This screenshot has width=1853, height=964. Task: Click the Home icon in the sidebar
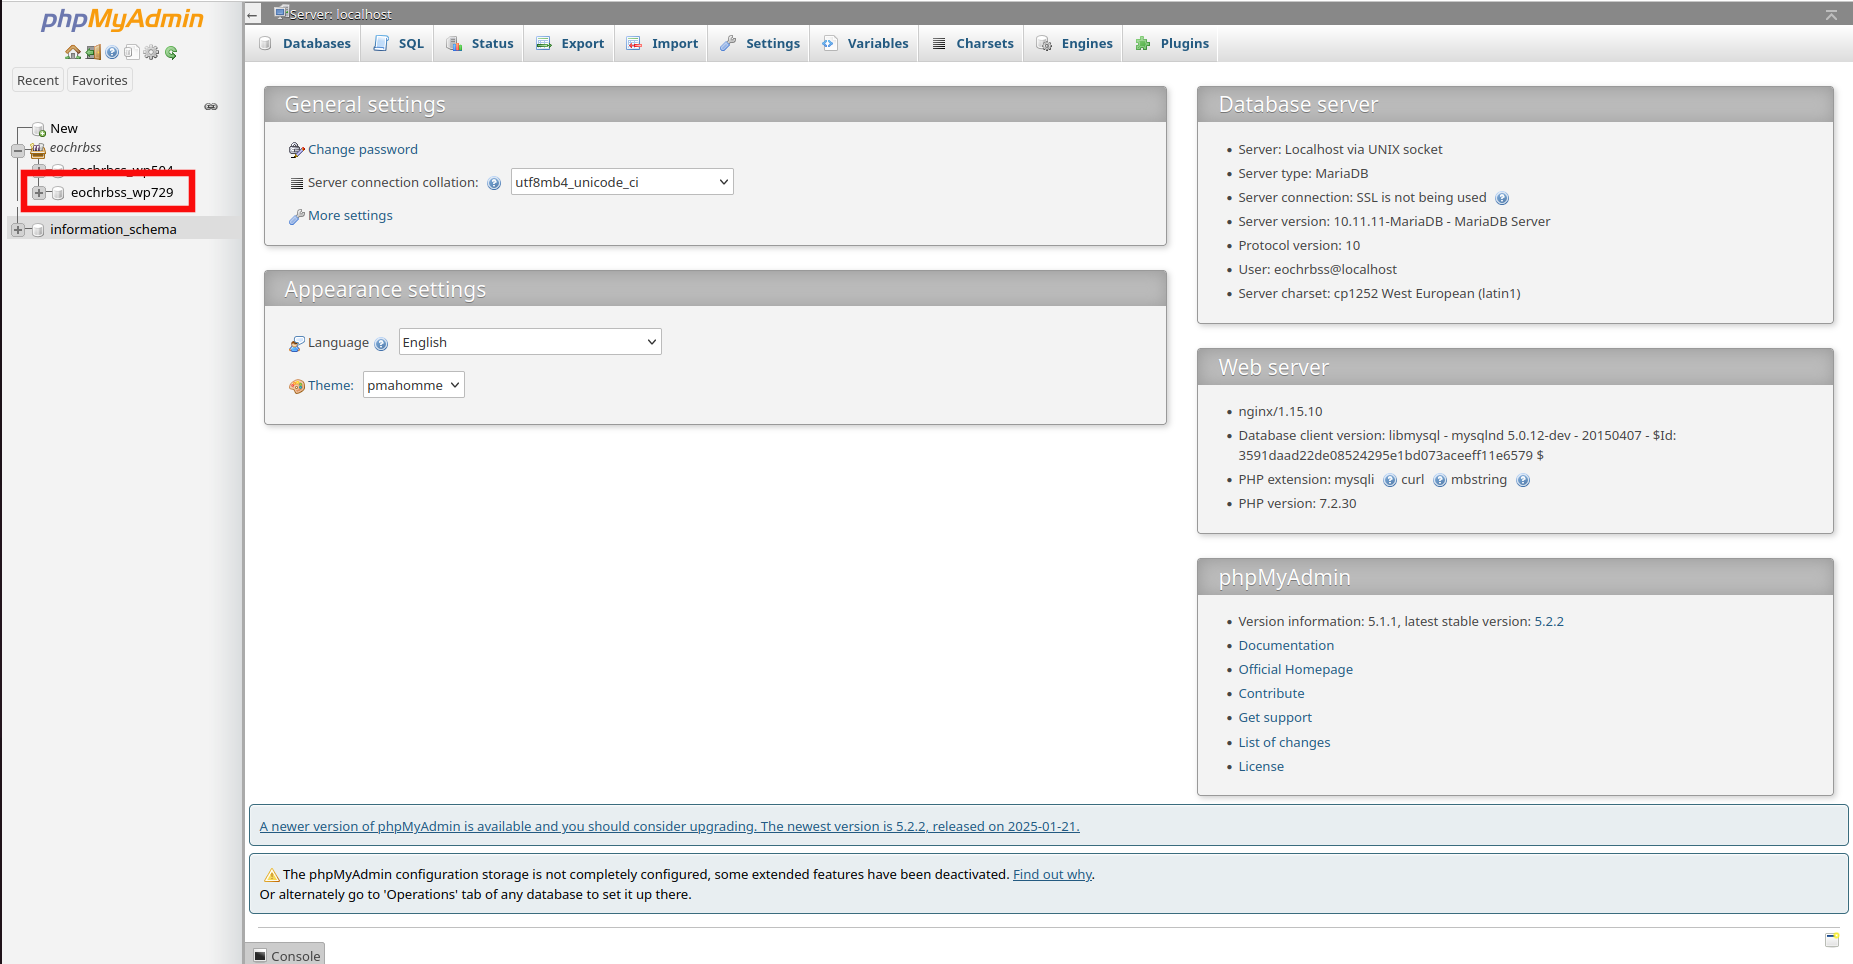pos(73,52)
